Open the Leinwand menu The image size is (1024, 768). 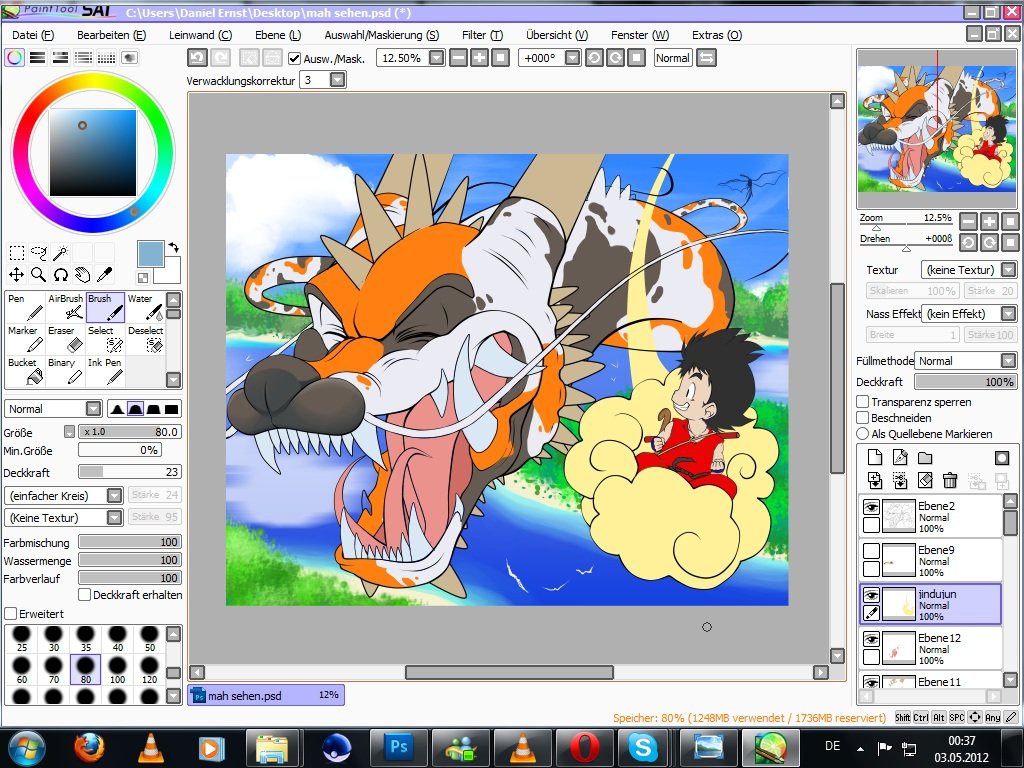click(x=200, y=35)
